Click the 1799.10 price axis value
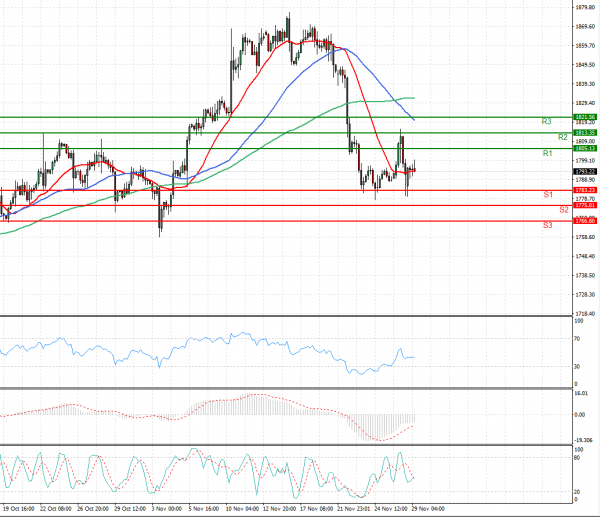600x517 pixels. pos(585,160)
